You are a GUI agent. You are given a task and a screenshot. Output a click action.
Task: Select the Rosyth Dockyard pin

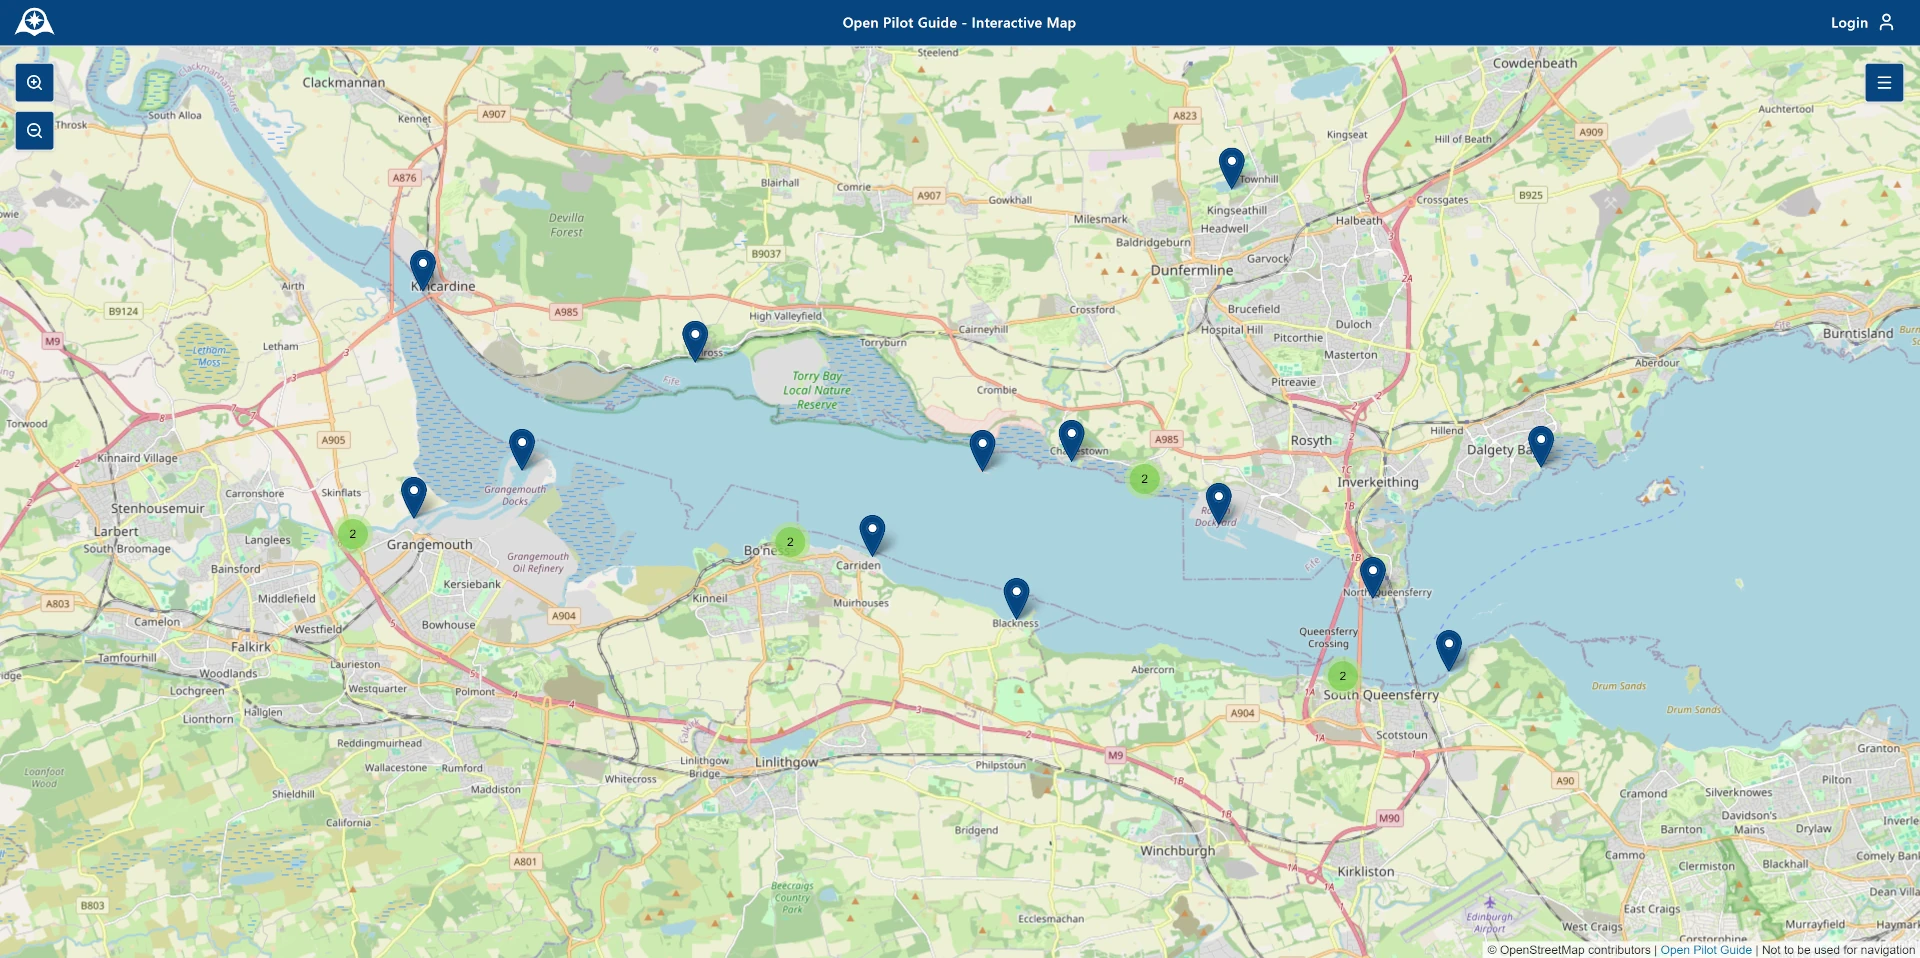(x=1218, y=502)
